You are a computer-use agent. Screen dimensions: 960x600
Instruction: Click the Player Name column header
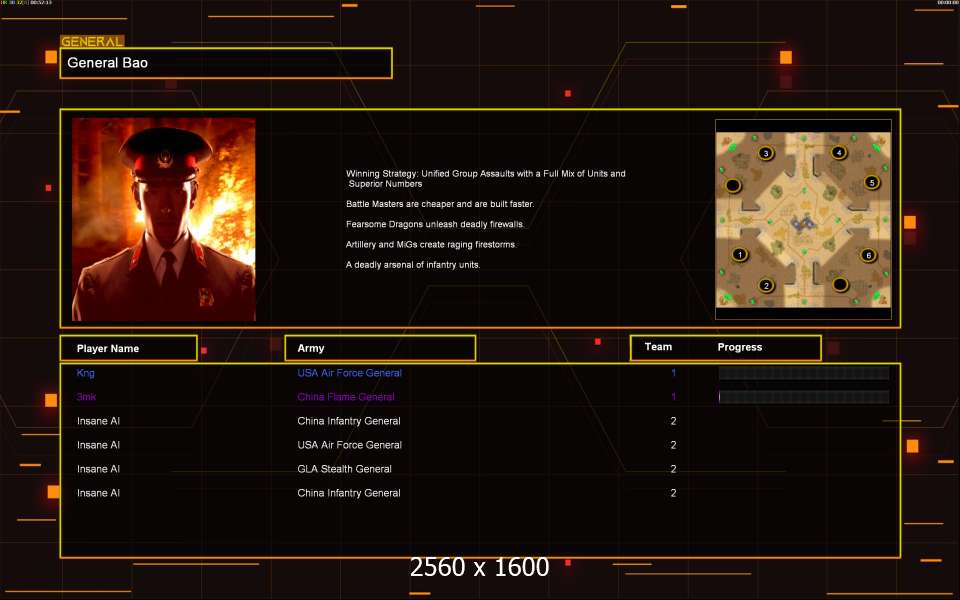[x=128, y=348]
